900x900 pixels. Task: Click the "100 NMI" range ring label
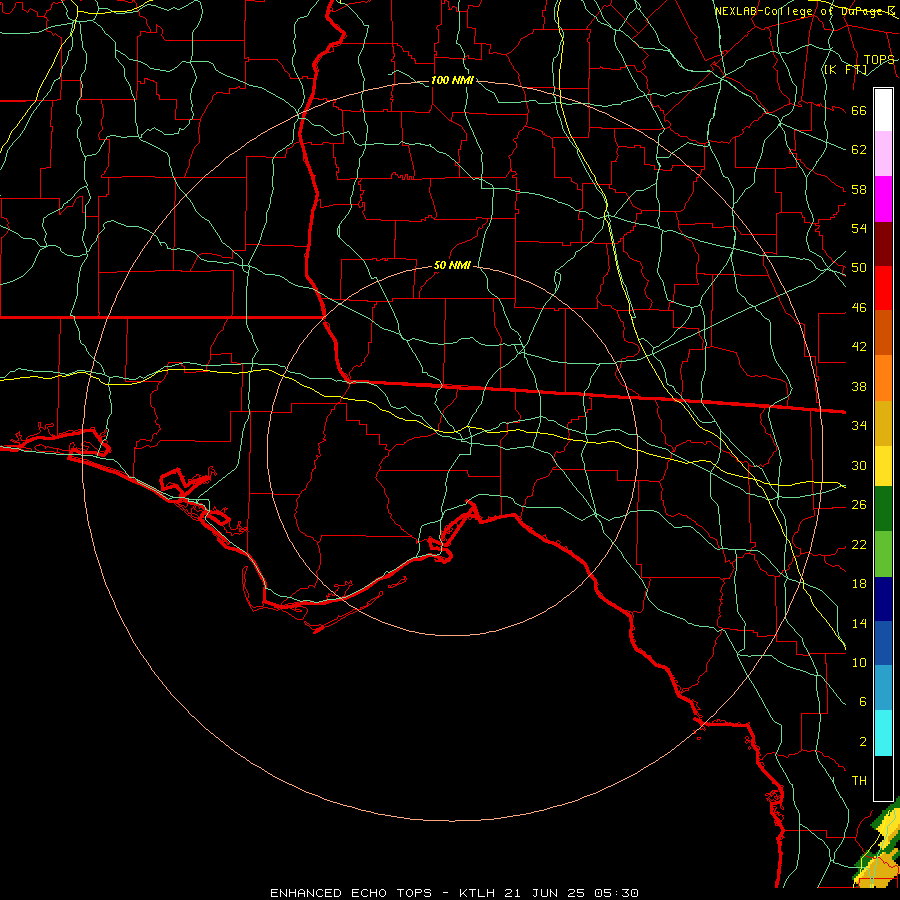point(452,80)
